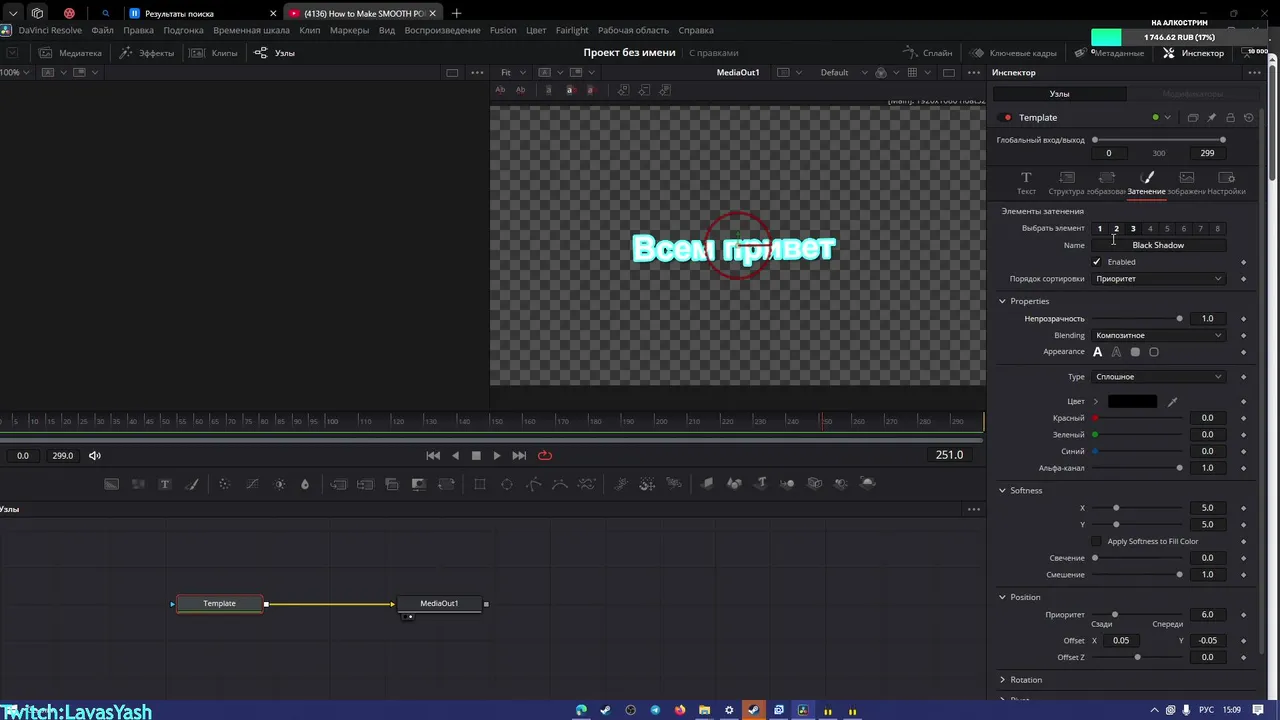Select the MediaOut1 node
The width and height of the screenshot is (1280, 720).
coord(440,604)
